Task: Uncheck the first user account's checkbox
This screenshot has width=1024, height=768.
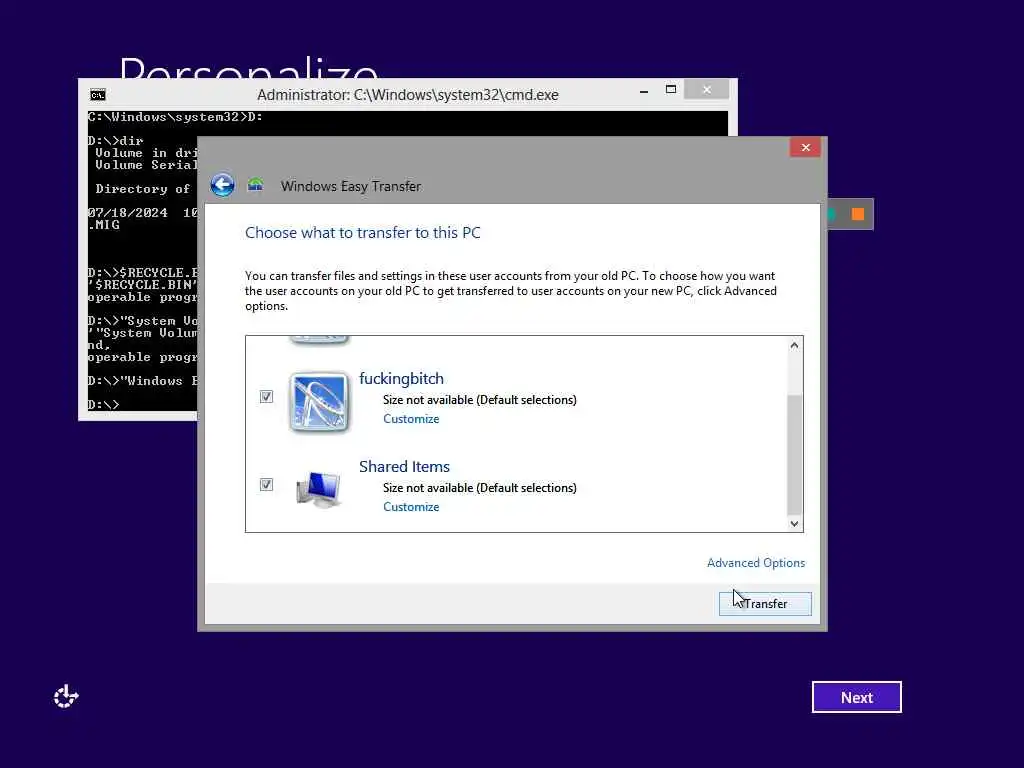Action: pyautogui.click(x=266, y=396)
